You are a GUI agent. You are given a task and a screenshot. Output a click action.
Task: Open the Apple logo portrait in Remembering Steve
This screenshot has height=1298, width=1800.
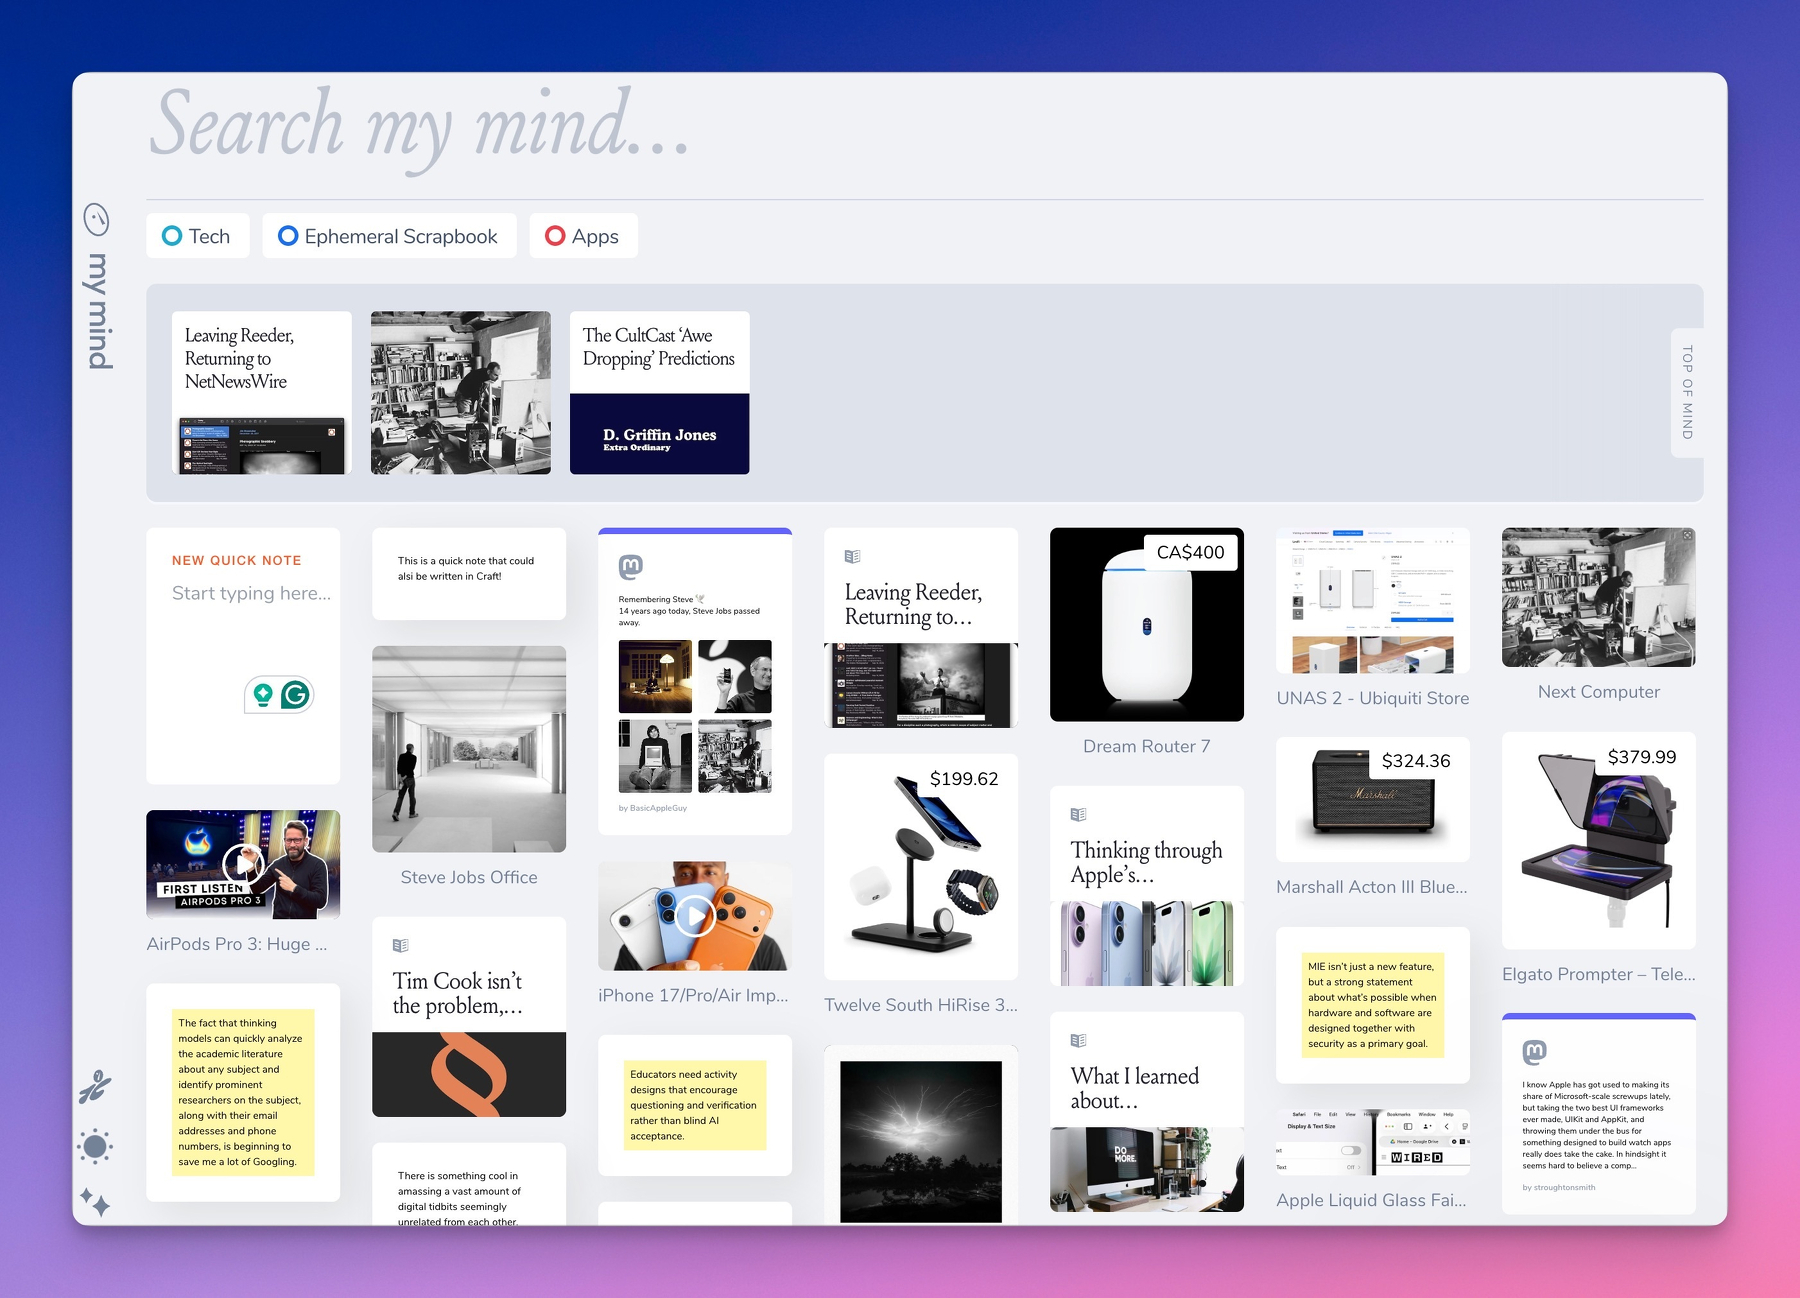735,676
